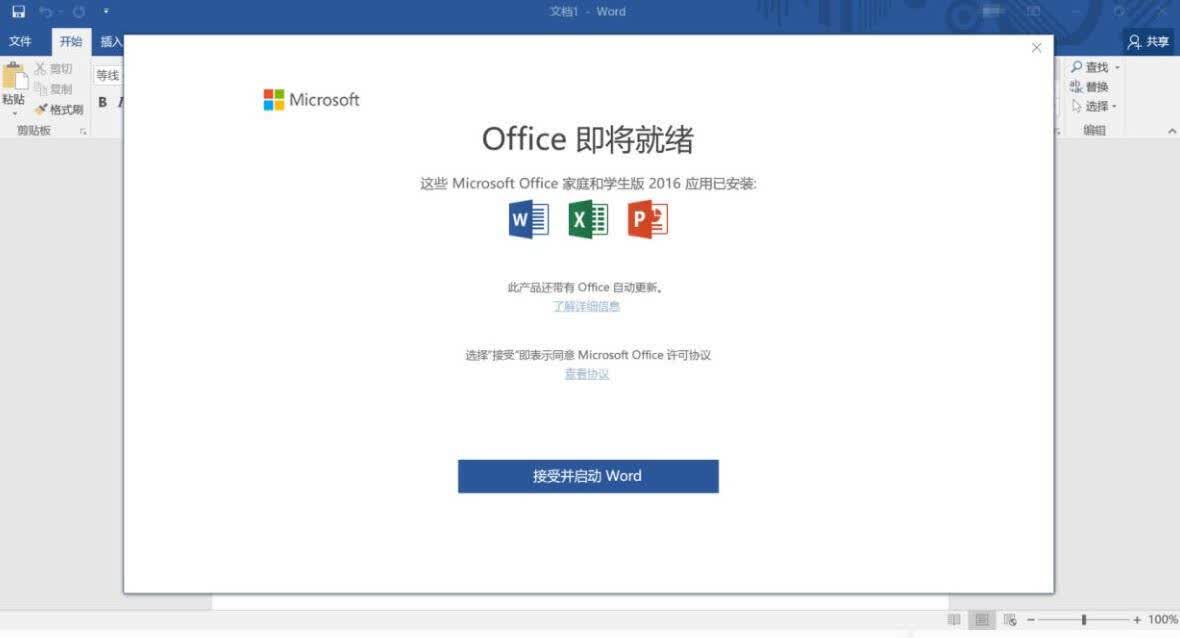Toggle bold formatting button
This screenshot has height=638, width=1180.
click(x=102, y=102)
